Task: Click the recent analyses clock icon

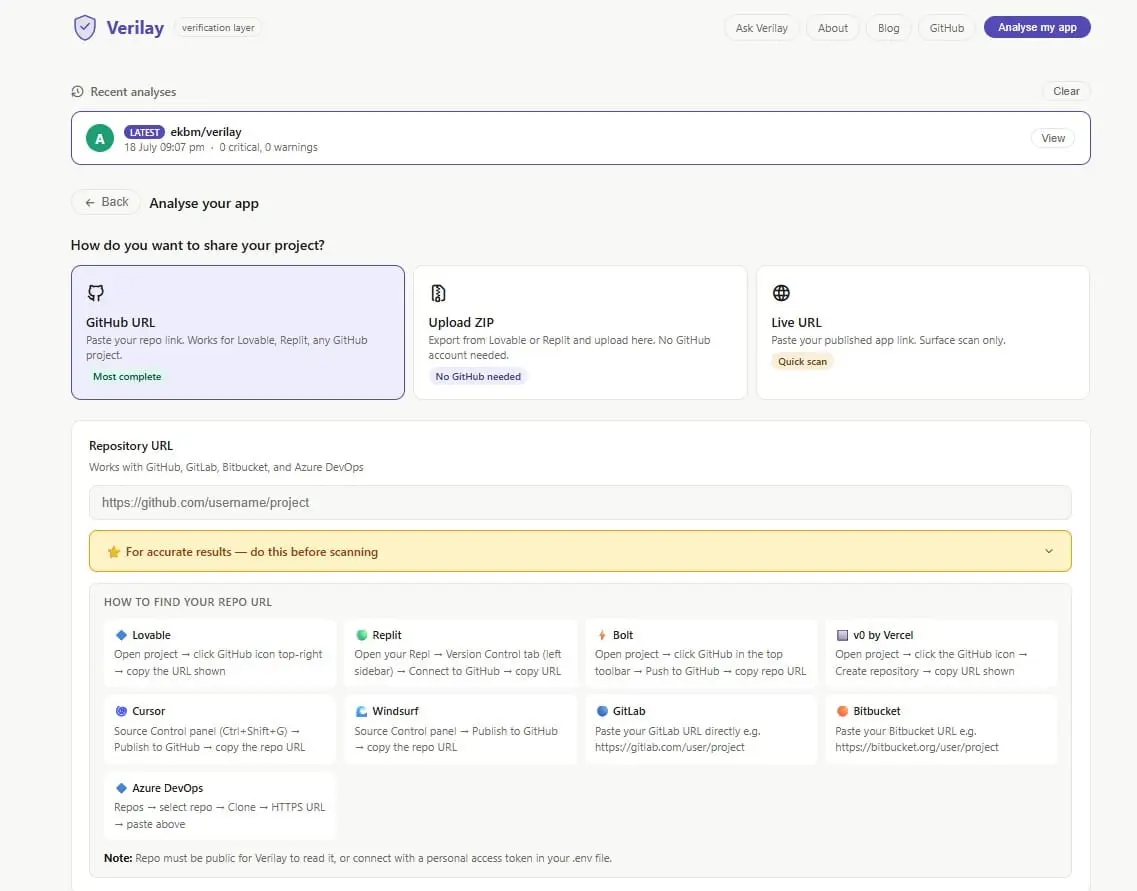Action: coord(78,91)
